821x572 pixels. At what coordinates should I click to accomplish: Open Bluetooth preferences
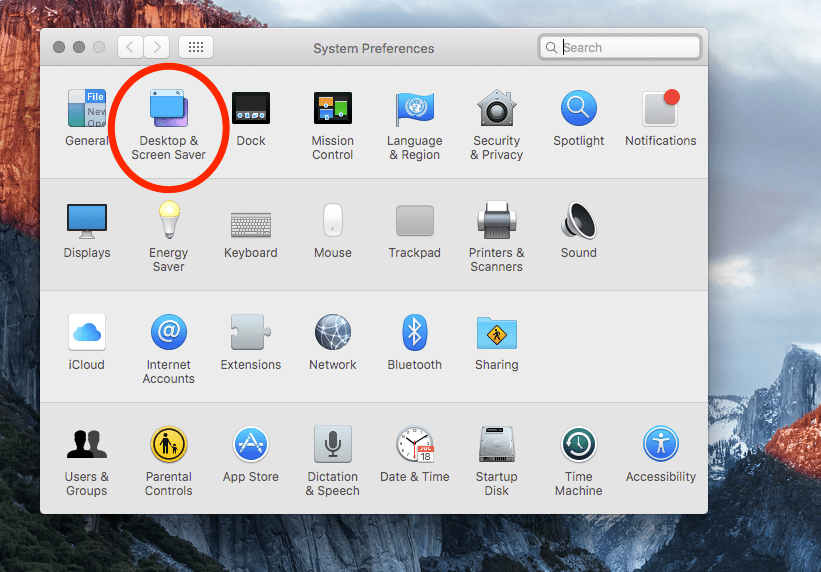coord(414,333)
